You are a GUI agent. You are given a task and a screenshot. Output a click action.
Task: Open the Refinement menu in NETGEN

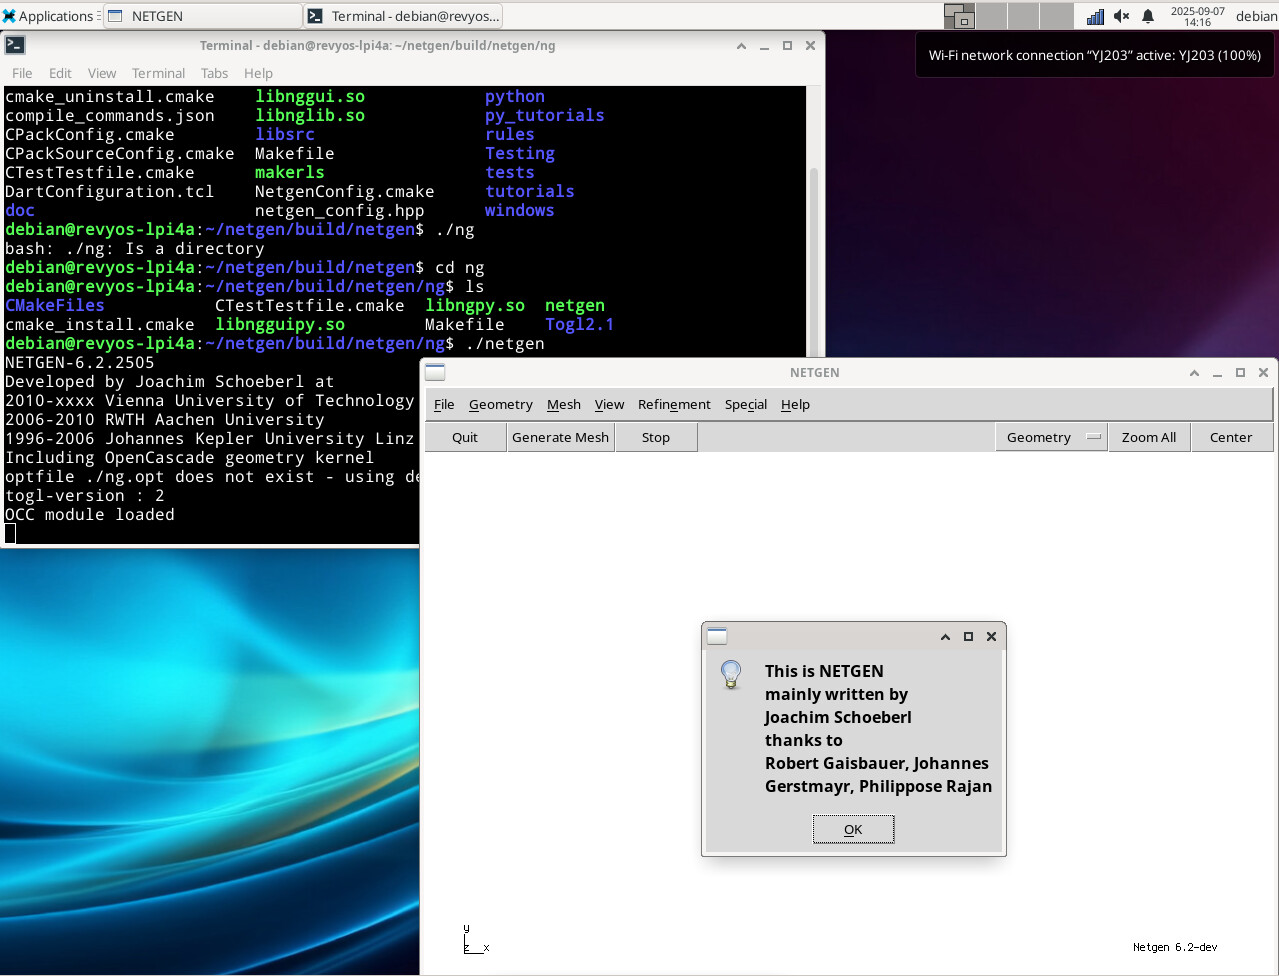(x=674, y=404)
